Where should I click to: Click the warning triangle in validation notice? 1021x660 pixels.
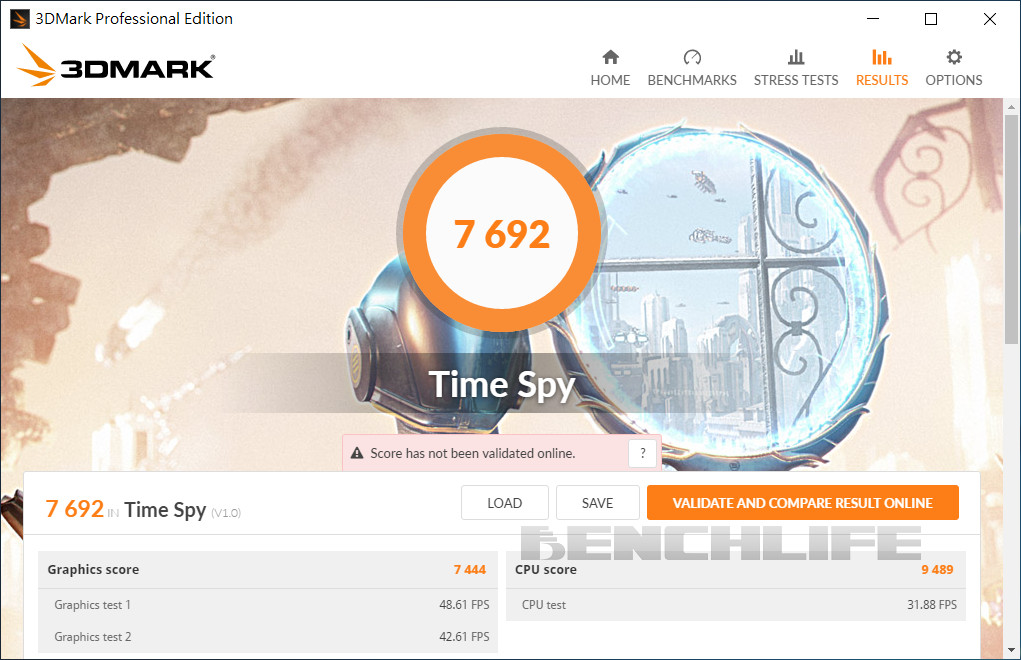pyautogui.click(x=357, y=453)
